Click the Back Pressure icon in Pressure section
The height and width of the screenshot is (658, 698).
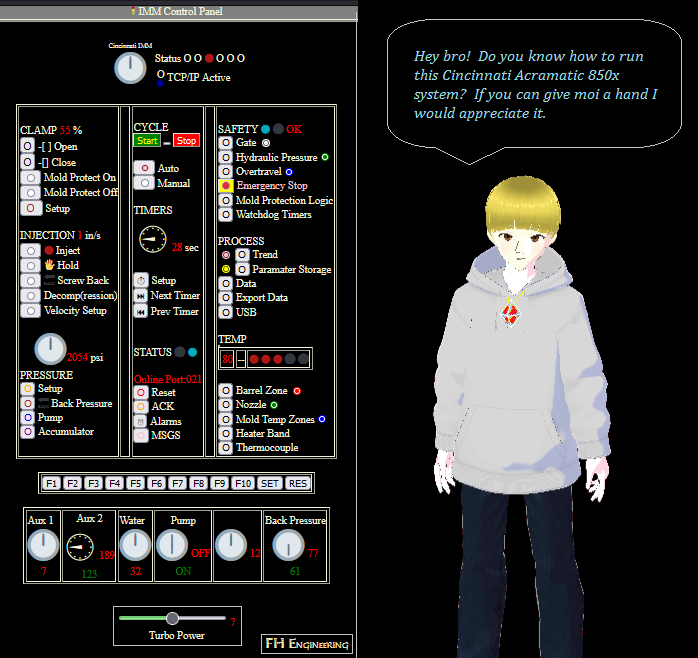(x=28, y=403)
